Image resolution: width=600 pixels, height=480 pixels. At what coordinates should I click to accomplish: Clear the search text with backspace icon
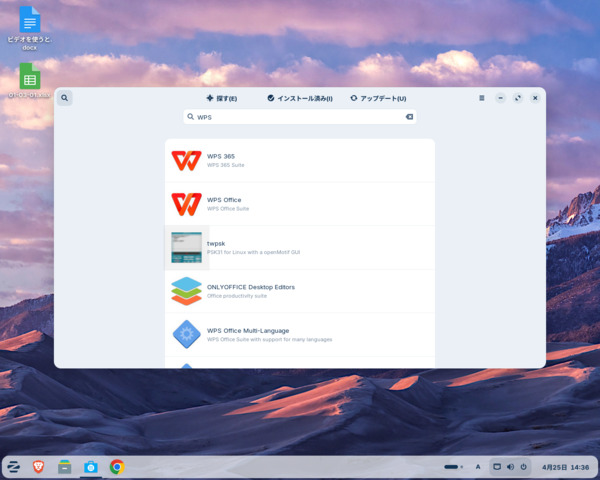click(409, 117)
